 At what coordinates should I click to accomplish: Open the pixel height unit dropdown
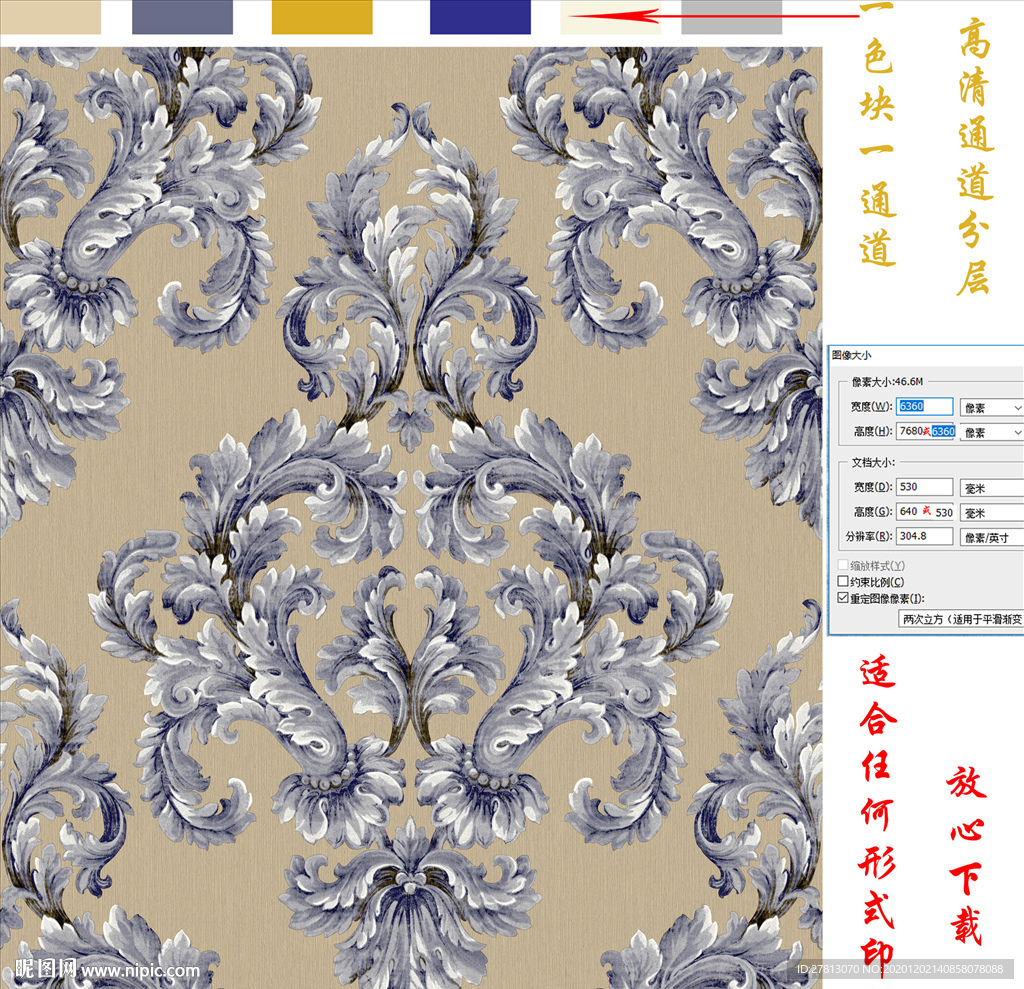(x=992, y=432)
